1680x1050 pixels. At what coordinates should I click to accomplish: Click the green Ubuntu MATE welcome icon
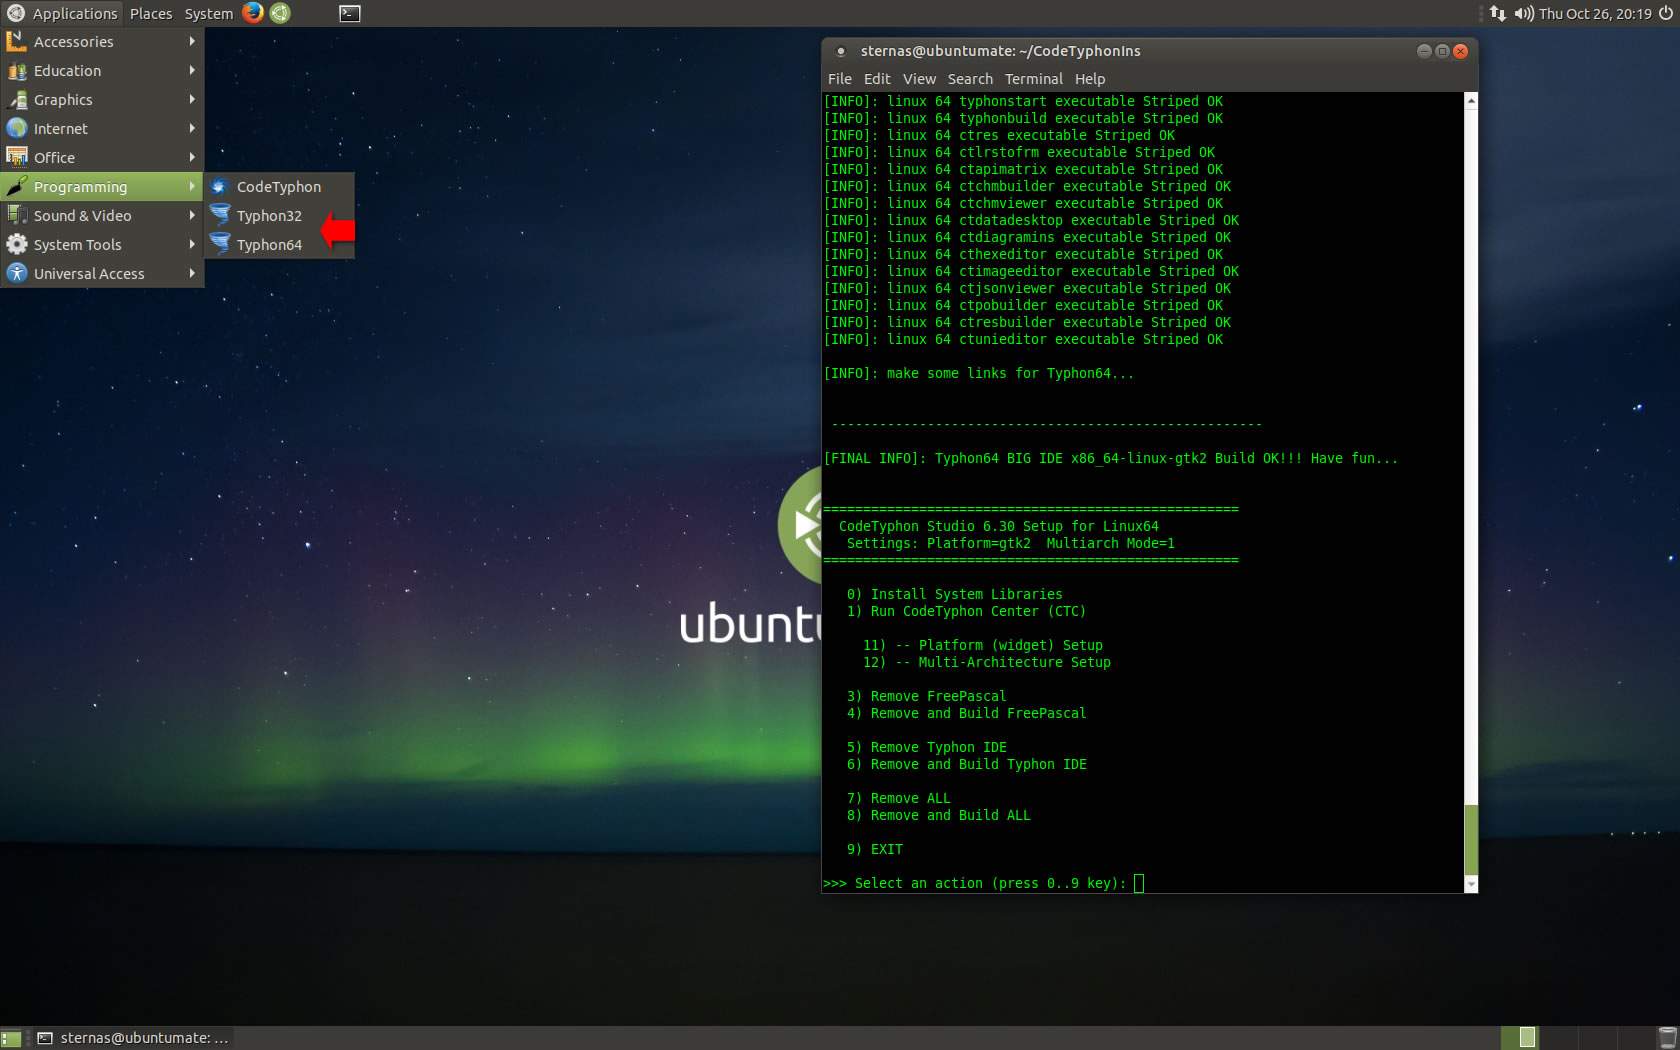pos(281,13)
